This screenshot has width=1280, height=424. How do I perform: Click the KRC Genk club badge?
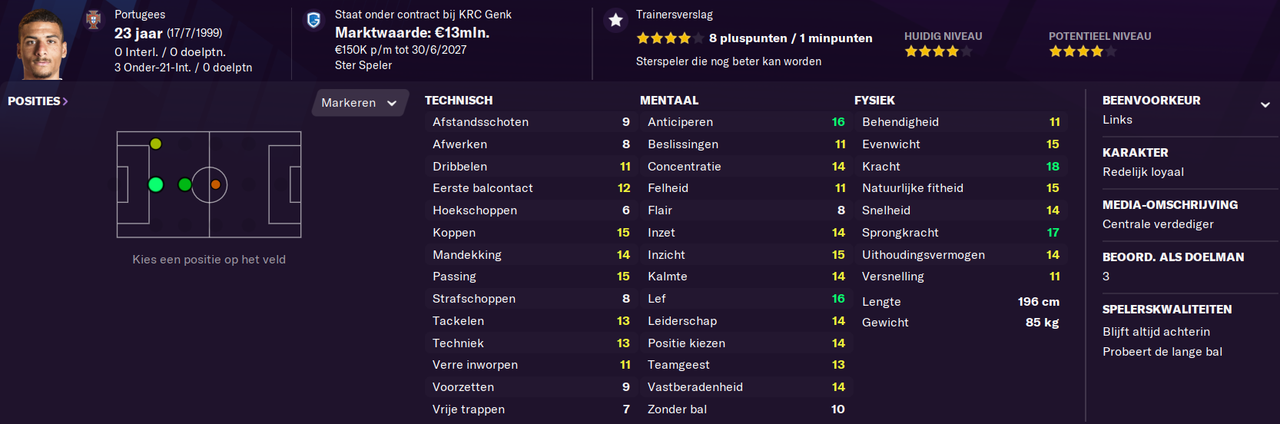click(x=315, y=18)
